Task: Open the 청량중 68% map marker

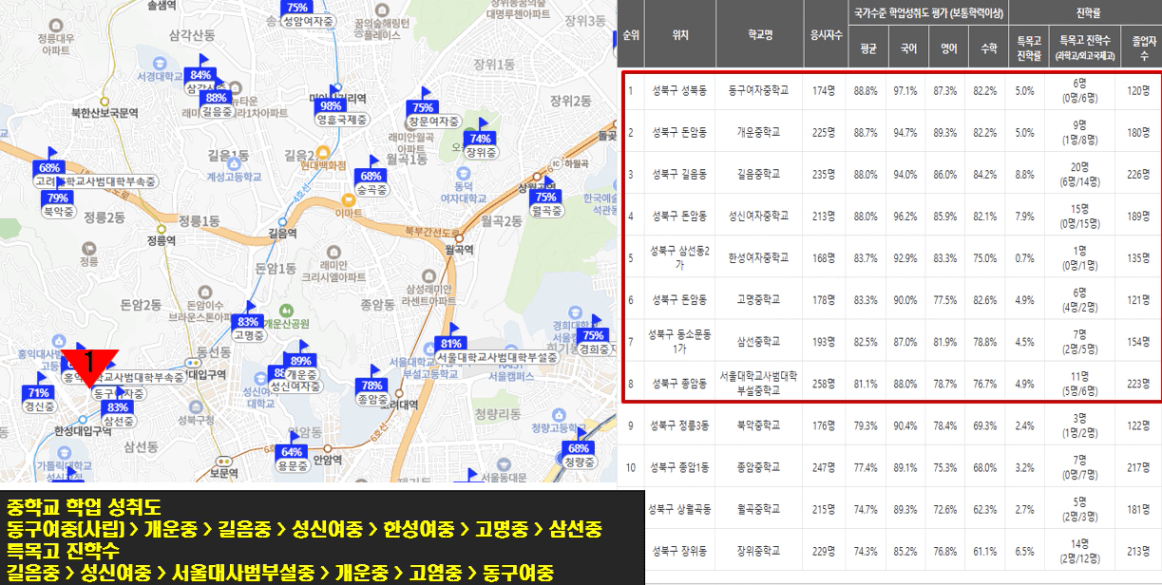Action: click(578, 449)
